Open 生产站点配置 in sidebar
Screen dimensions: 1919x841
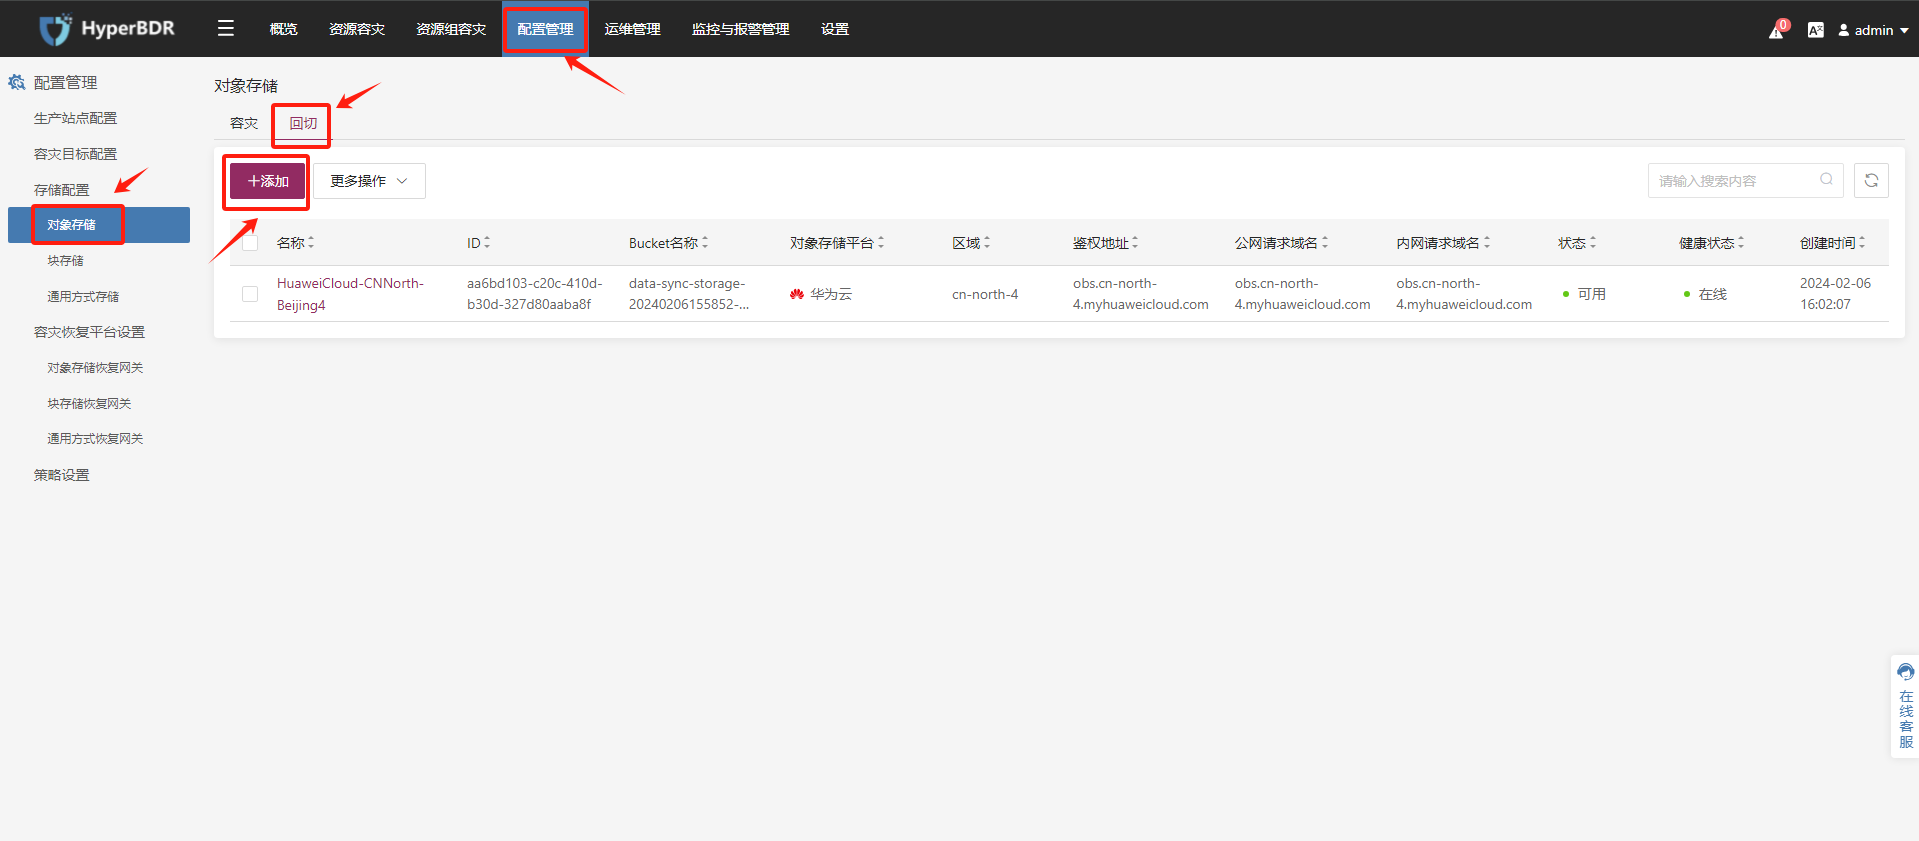[75, 118]
